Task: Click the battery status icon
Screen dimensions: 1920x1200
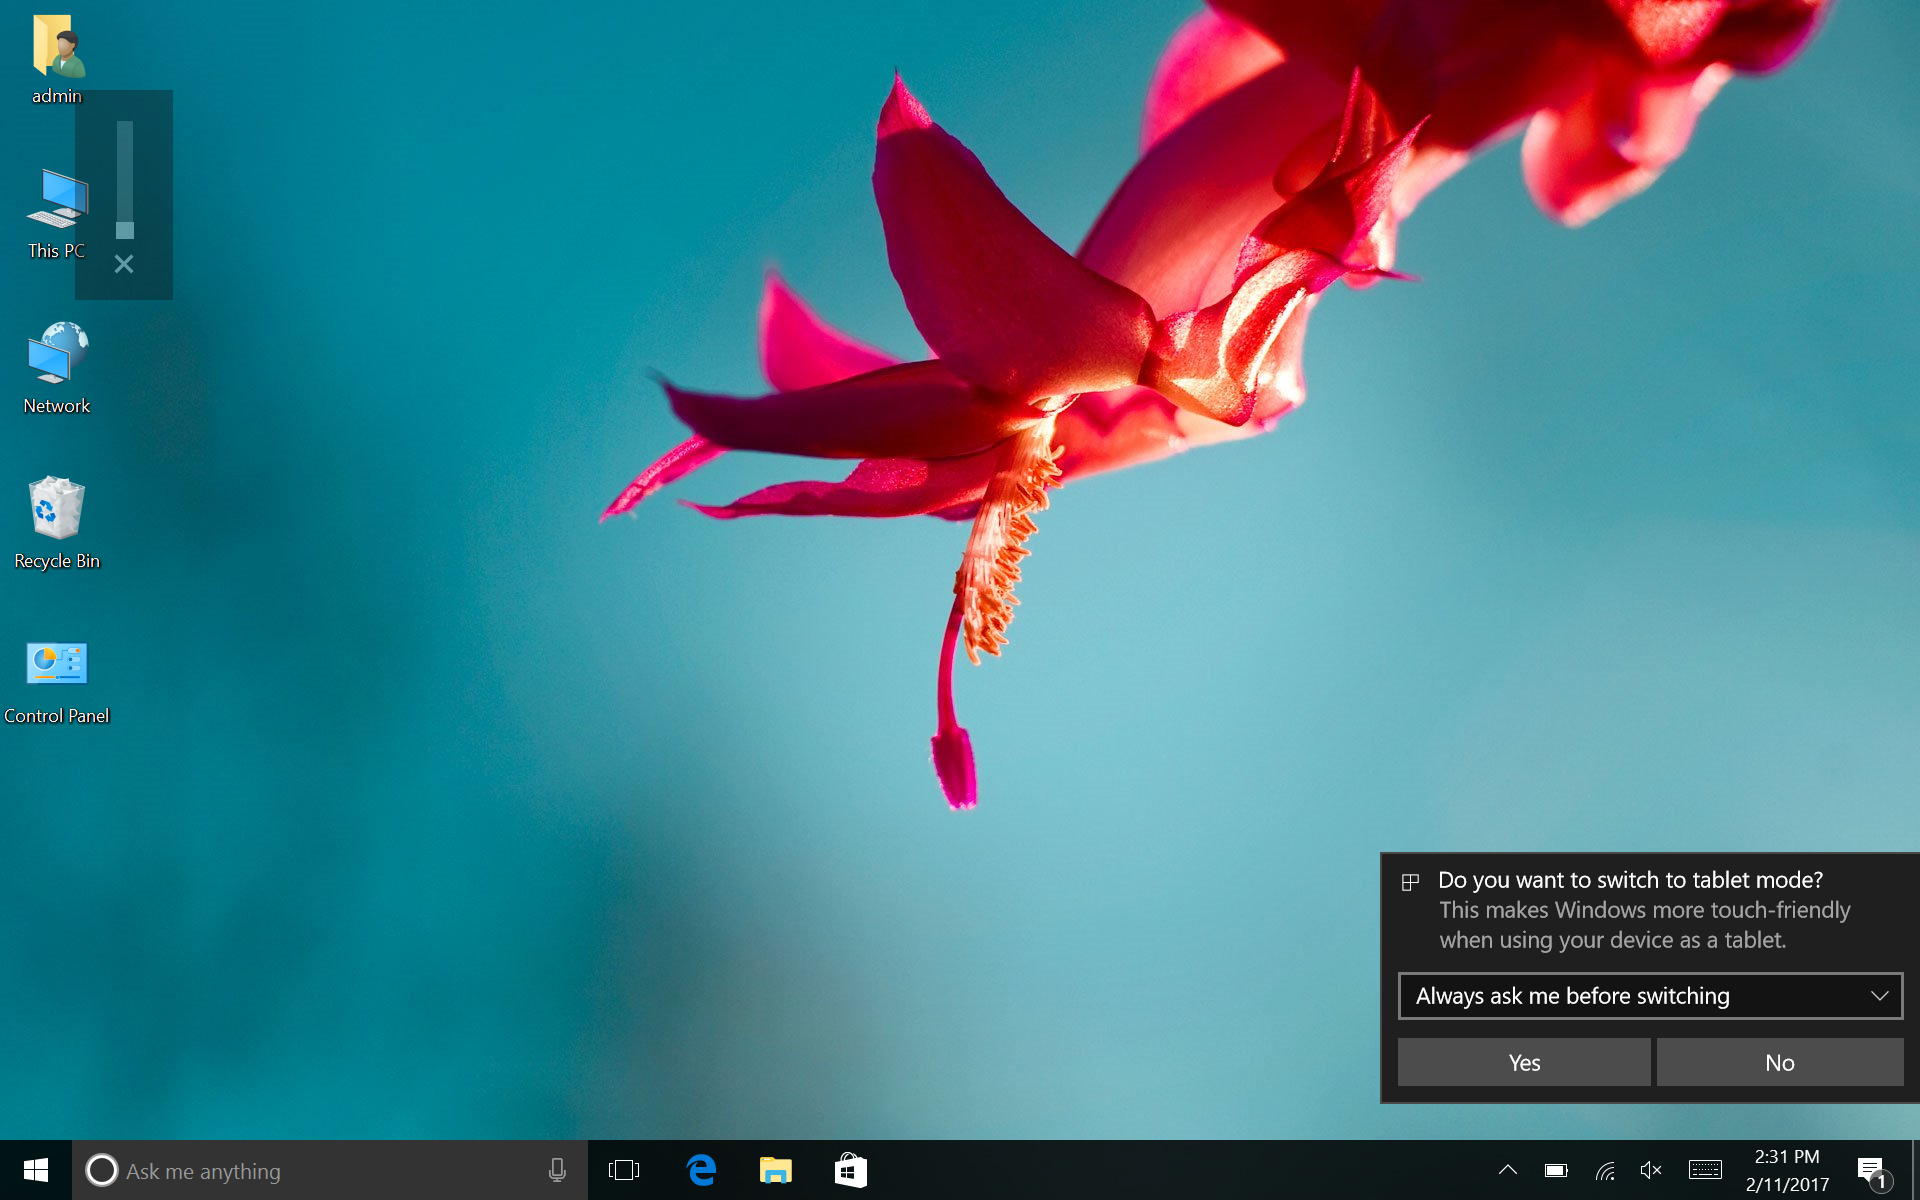Action: pos(1556,1170)
